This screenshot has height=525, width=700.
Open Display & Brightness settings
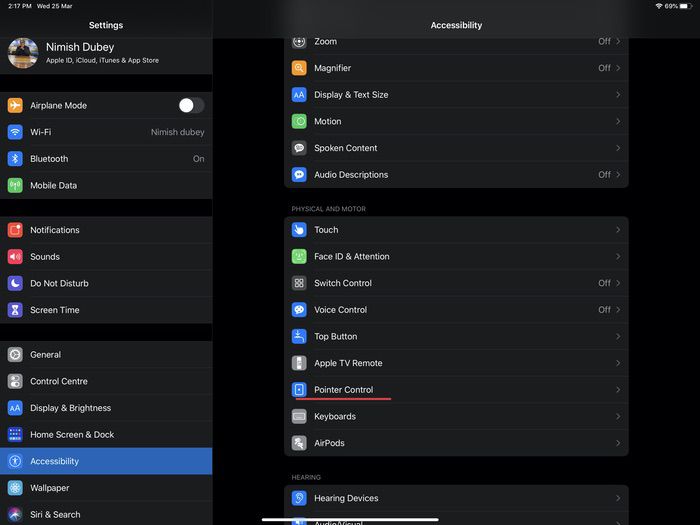(x=106, y=408)
